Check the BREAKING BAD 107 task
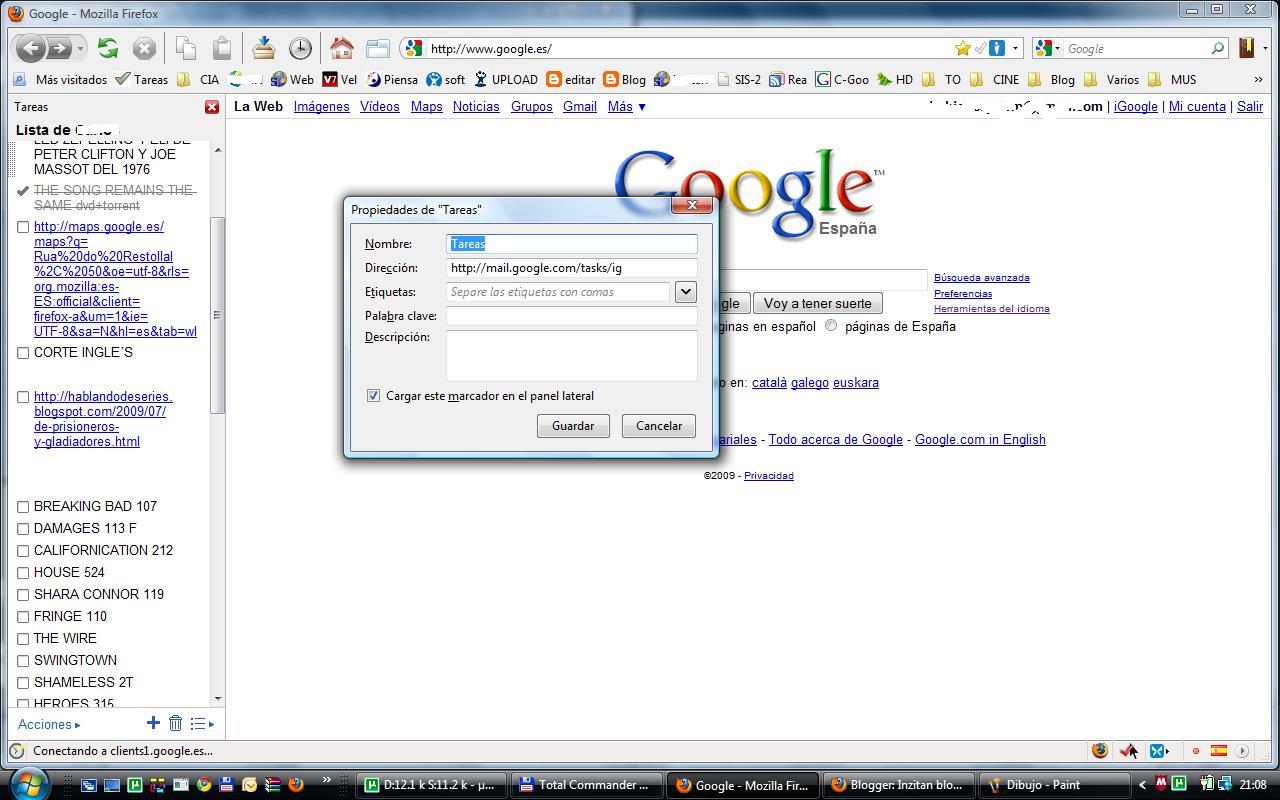 click(x=23, y=507)
